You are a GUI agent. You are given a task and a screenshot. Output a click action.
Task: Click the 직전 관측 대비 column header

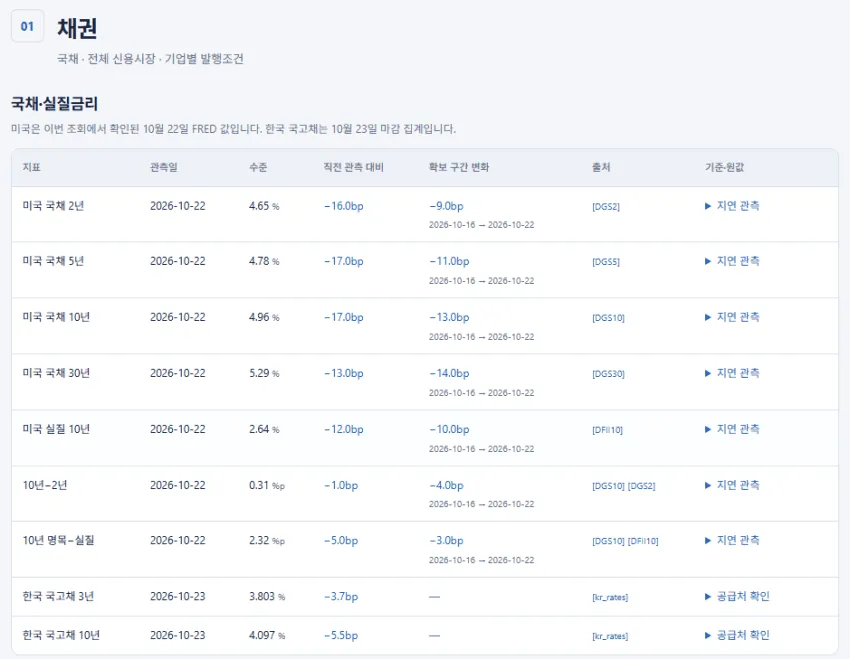point(353,167)
